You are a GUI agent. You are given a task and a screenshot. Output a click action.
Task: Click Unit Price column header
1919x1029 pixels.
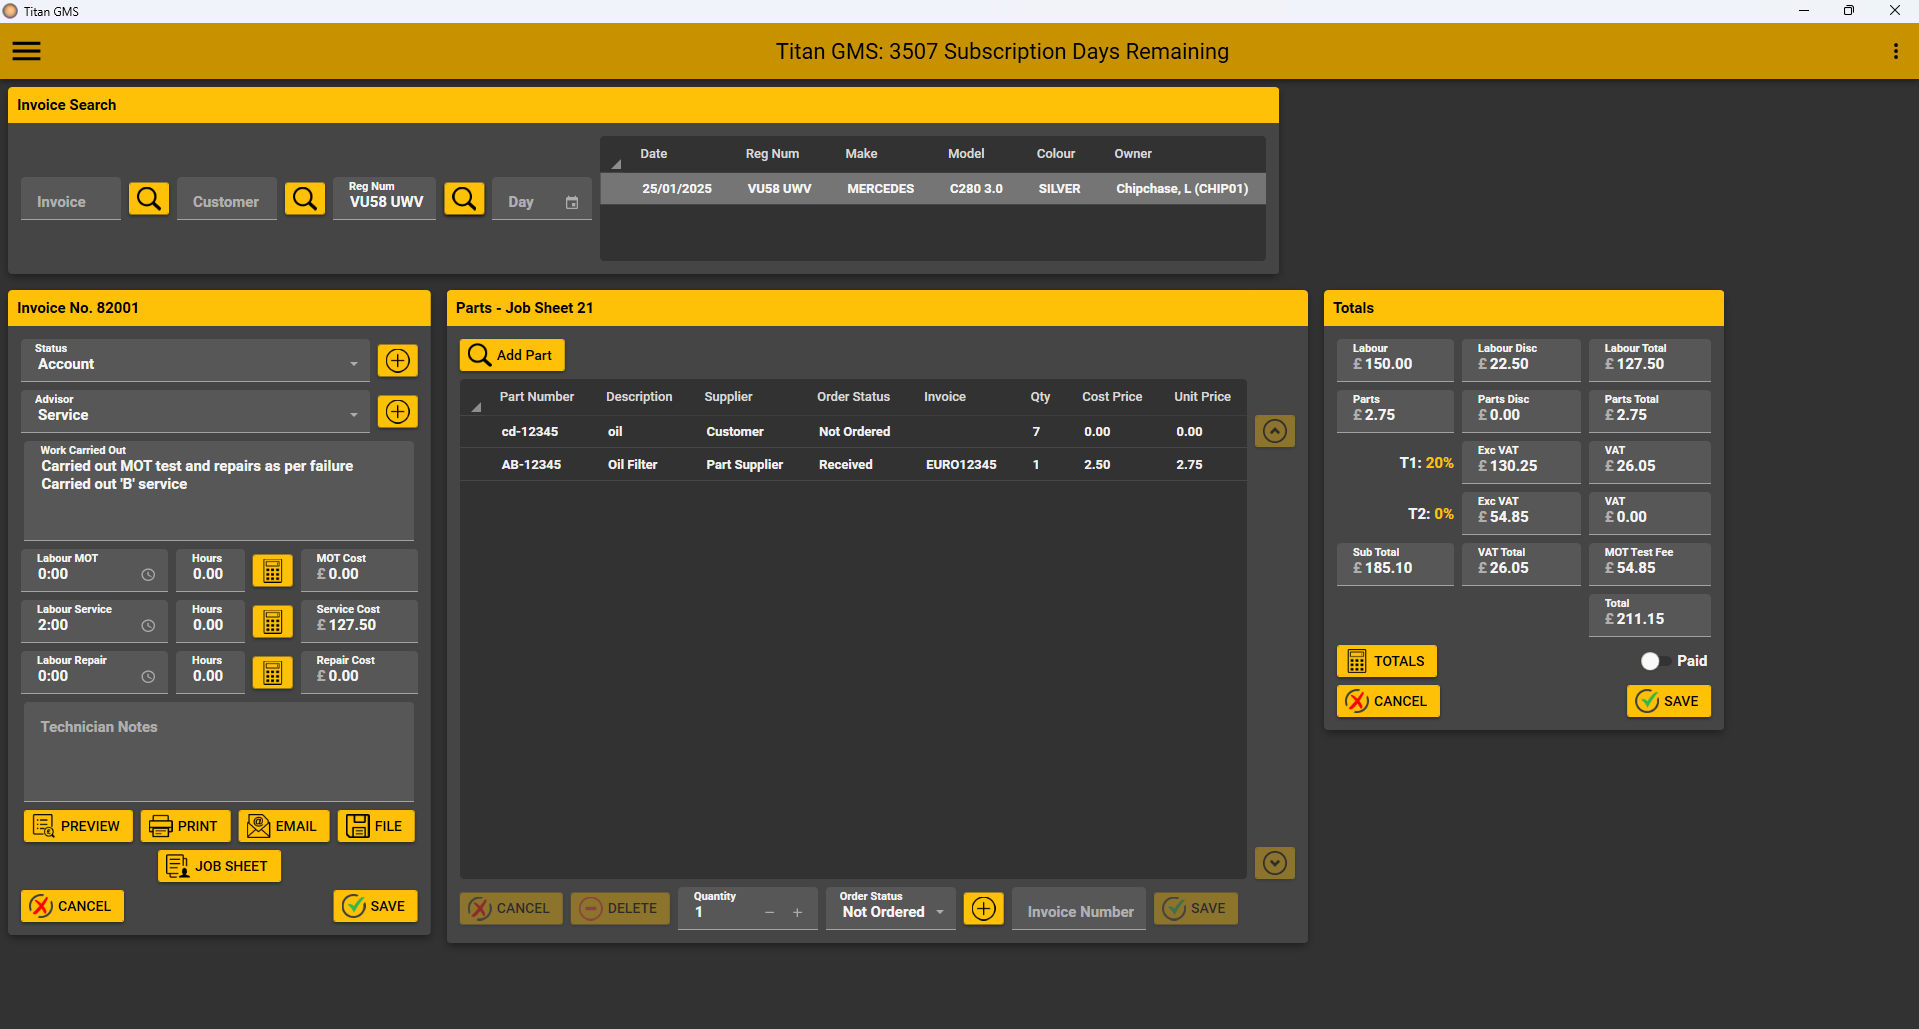pos(1202,397)
